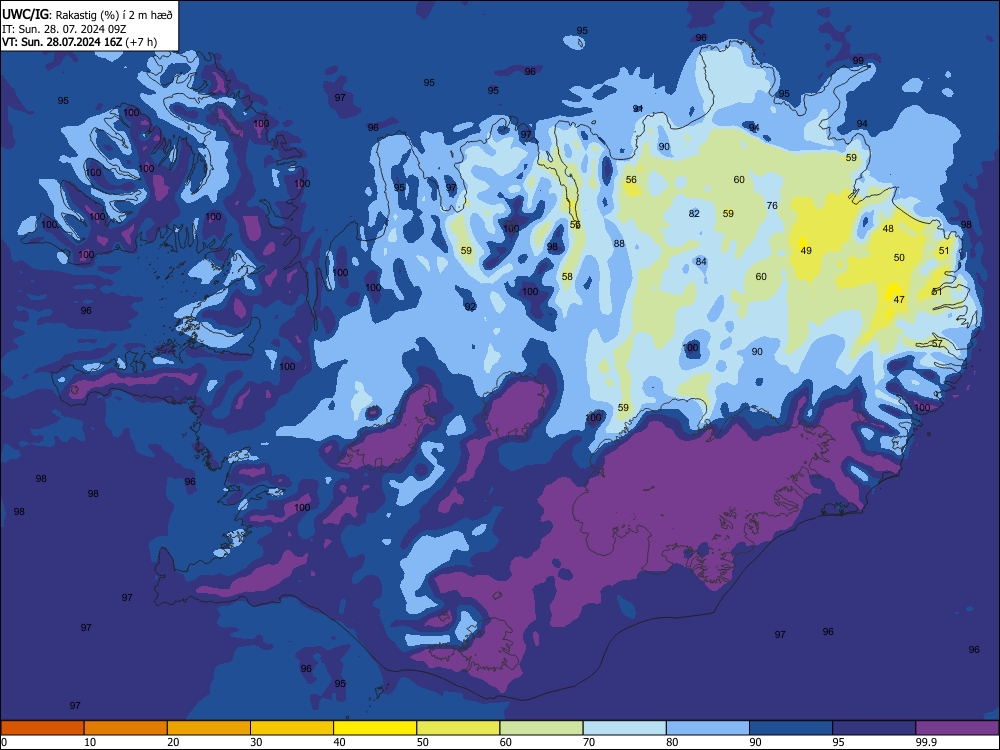Image resolution: width=1000 pixels, height=750 pixels.
Task: Click the 40–50 bright yellow legend swatch
Action: [x=375, y=728]
